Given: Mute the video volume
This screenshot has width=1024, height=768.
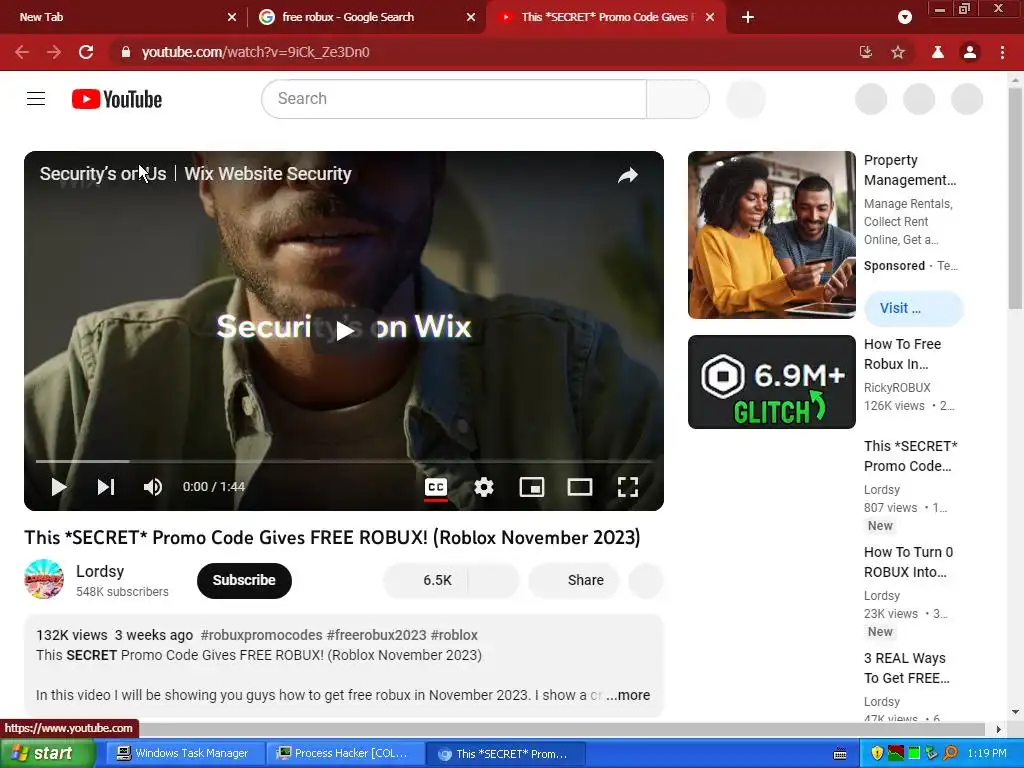Looking at the screenshot, I should point(153,487).
